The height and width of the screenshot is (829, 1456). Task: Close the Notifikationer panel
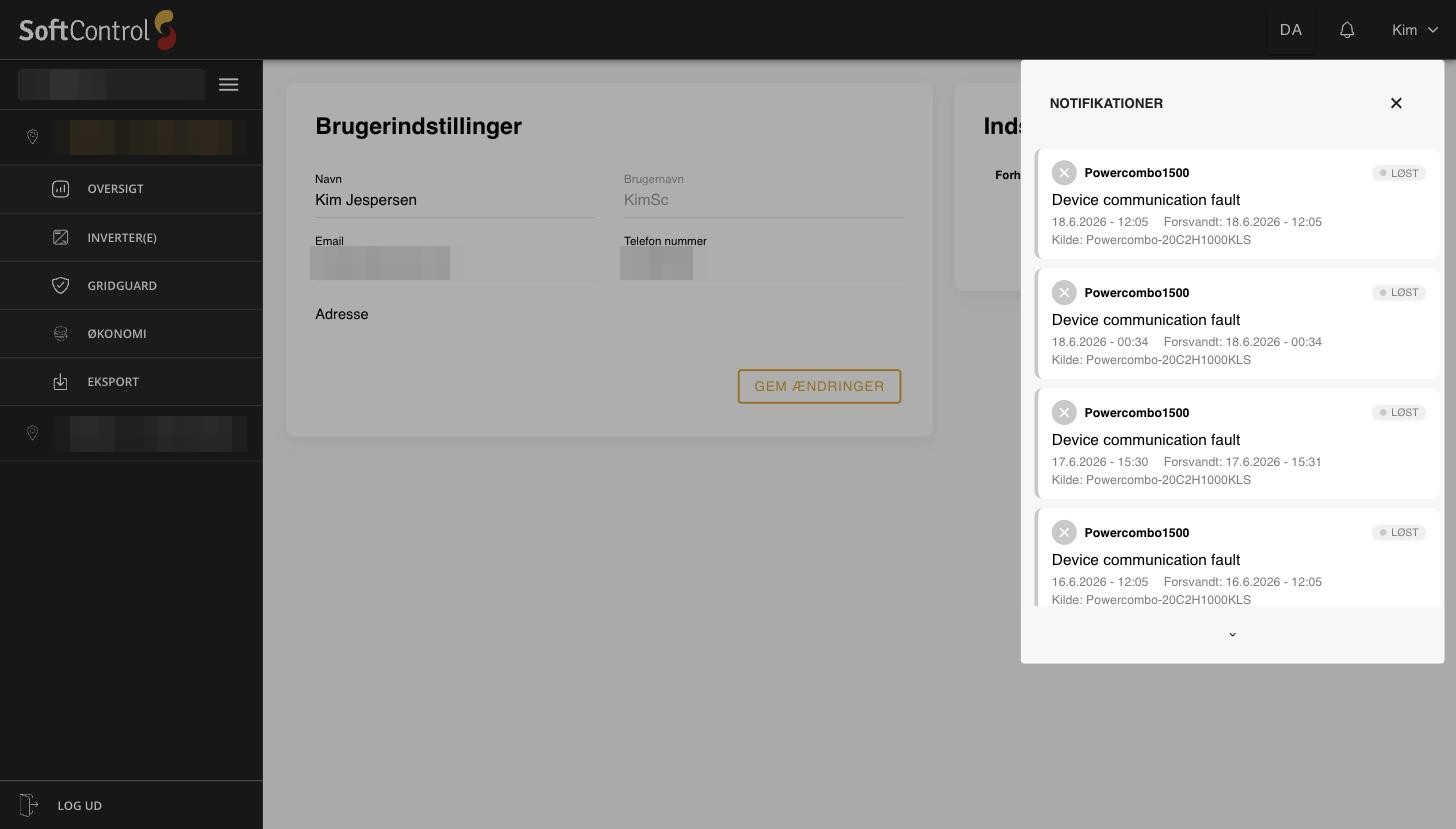click(1396, 103)
